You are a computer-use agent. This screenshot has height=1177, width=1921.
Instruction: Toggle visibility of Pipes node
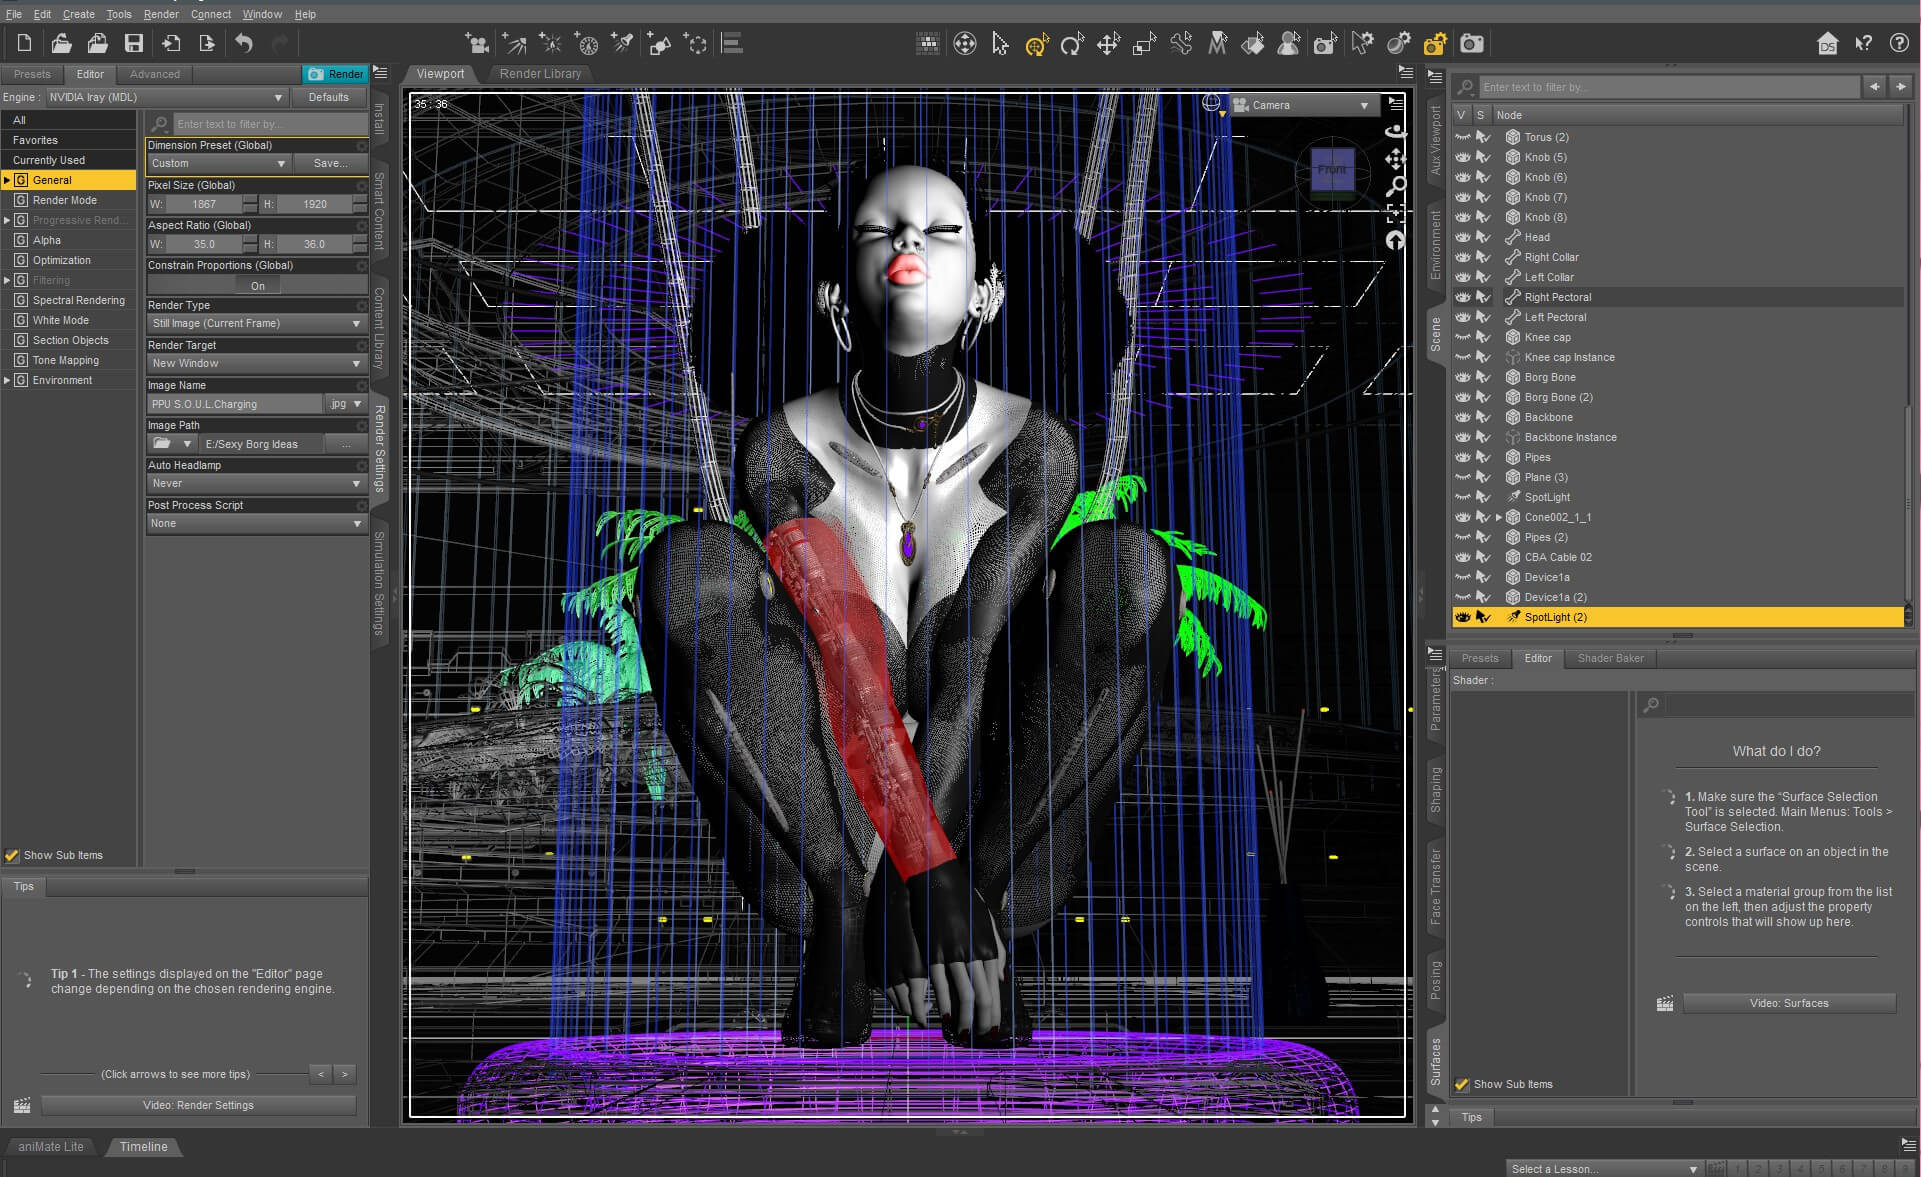(1463, 457)
